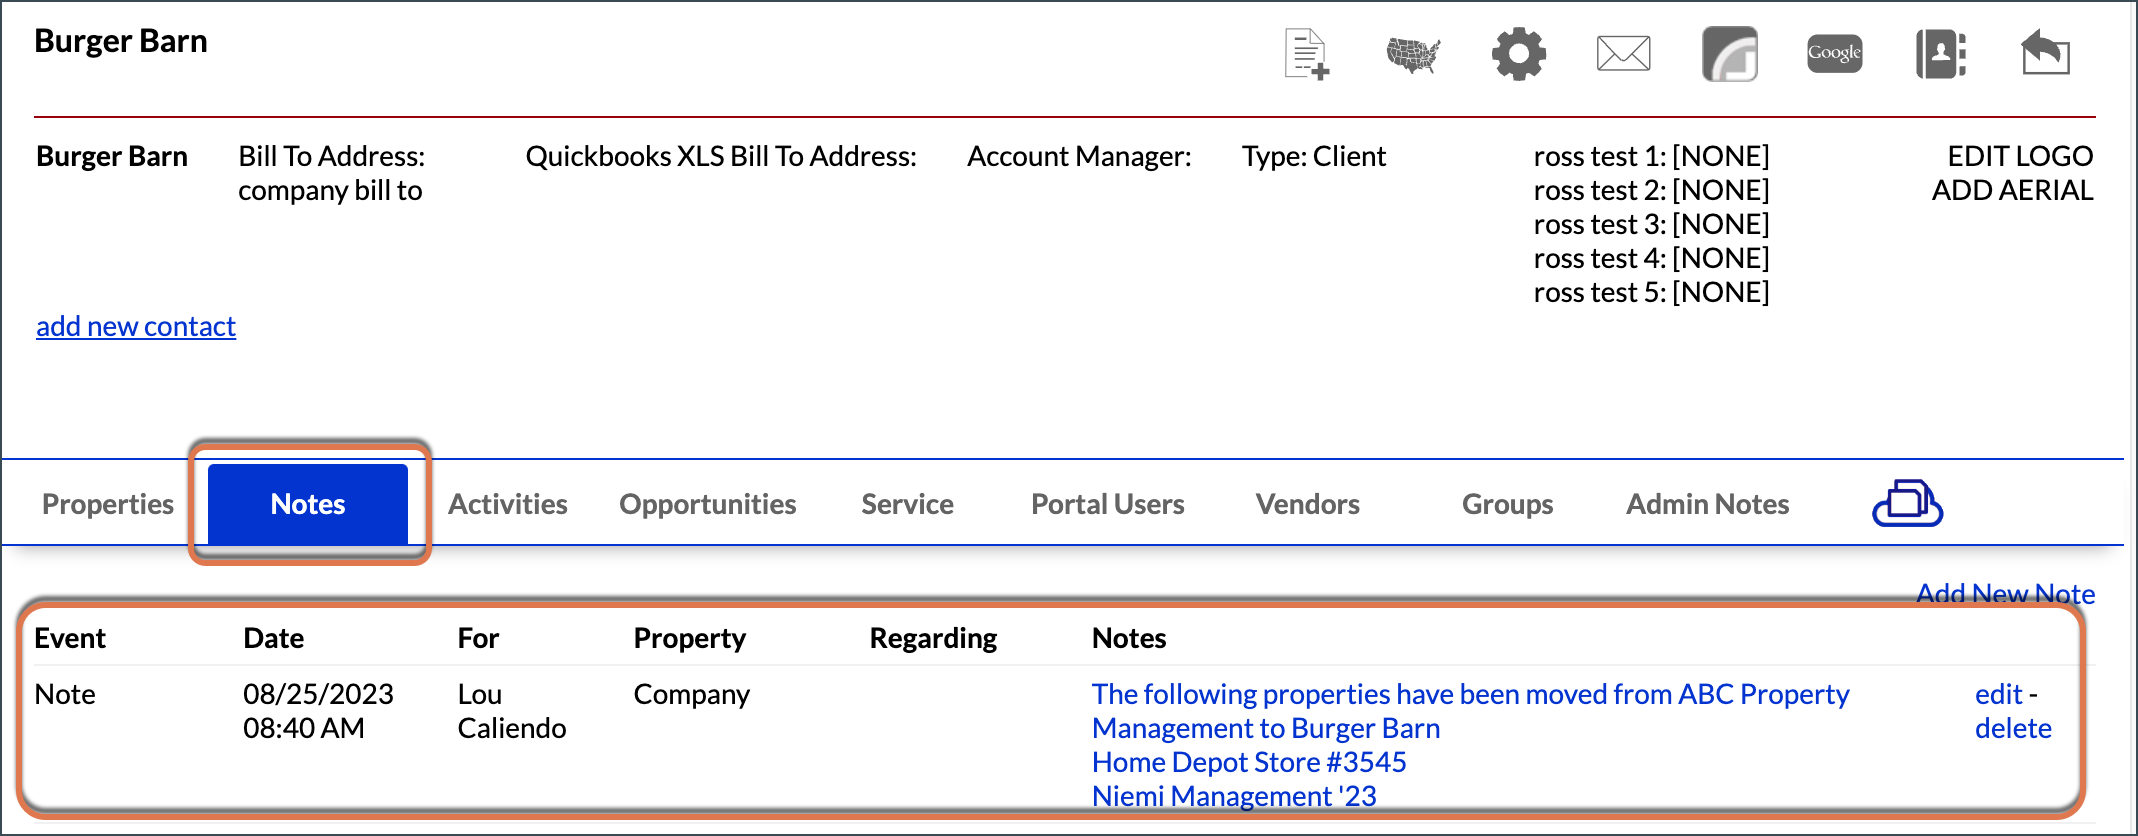Click the reply arrow icon

(2045, 52)
